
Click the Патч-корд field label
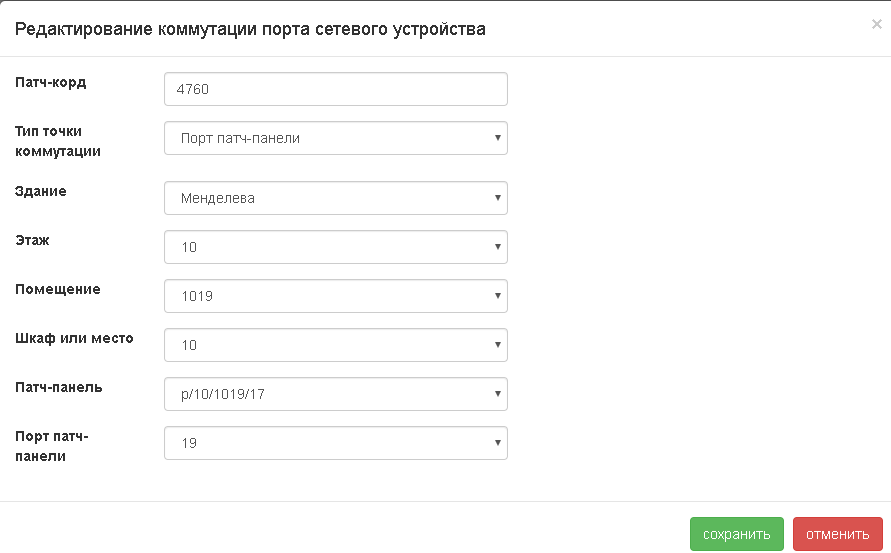pyautogui.click(x=51, y=82)
